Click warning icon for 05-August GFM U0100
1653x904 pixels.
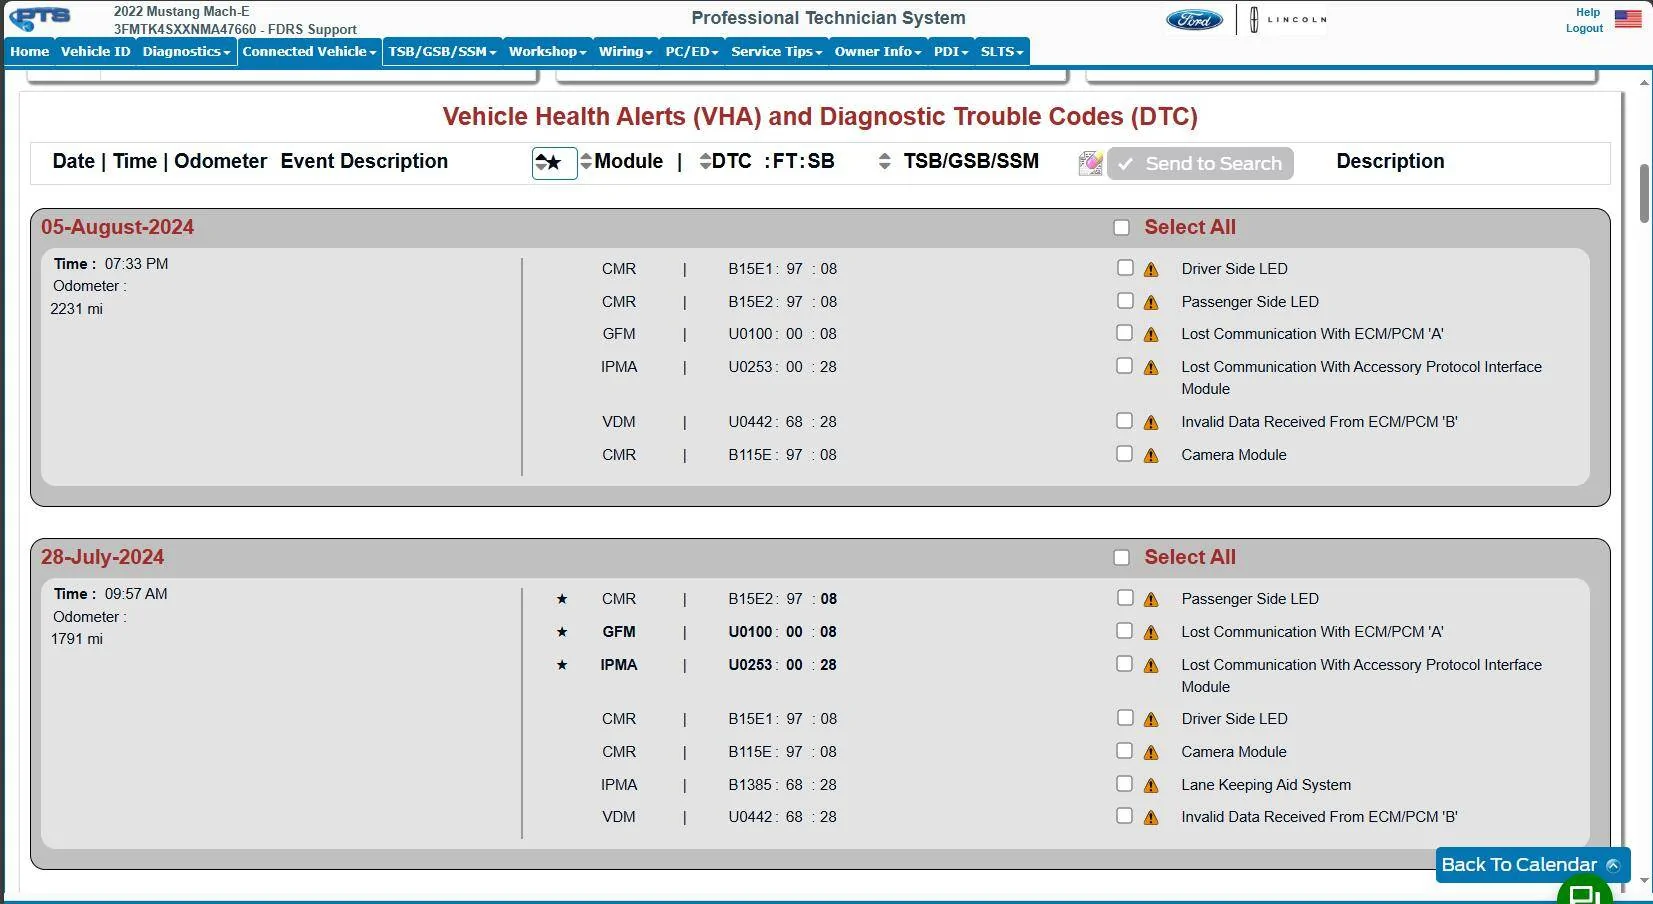coord(1151,335)
